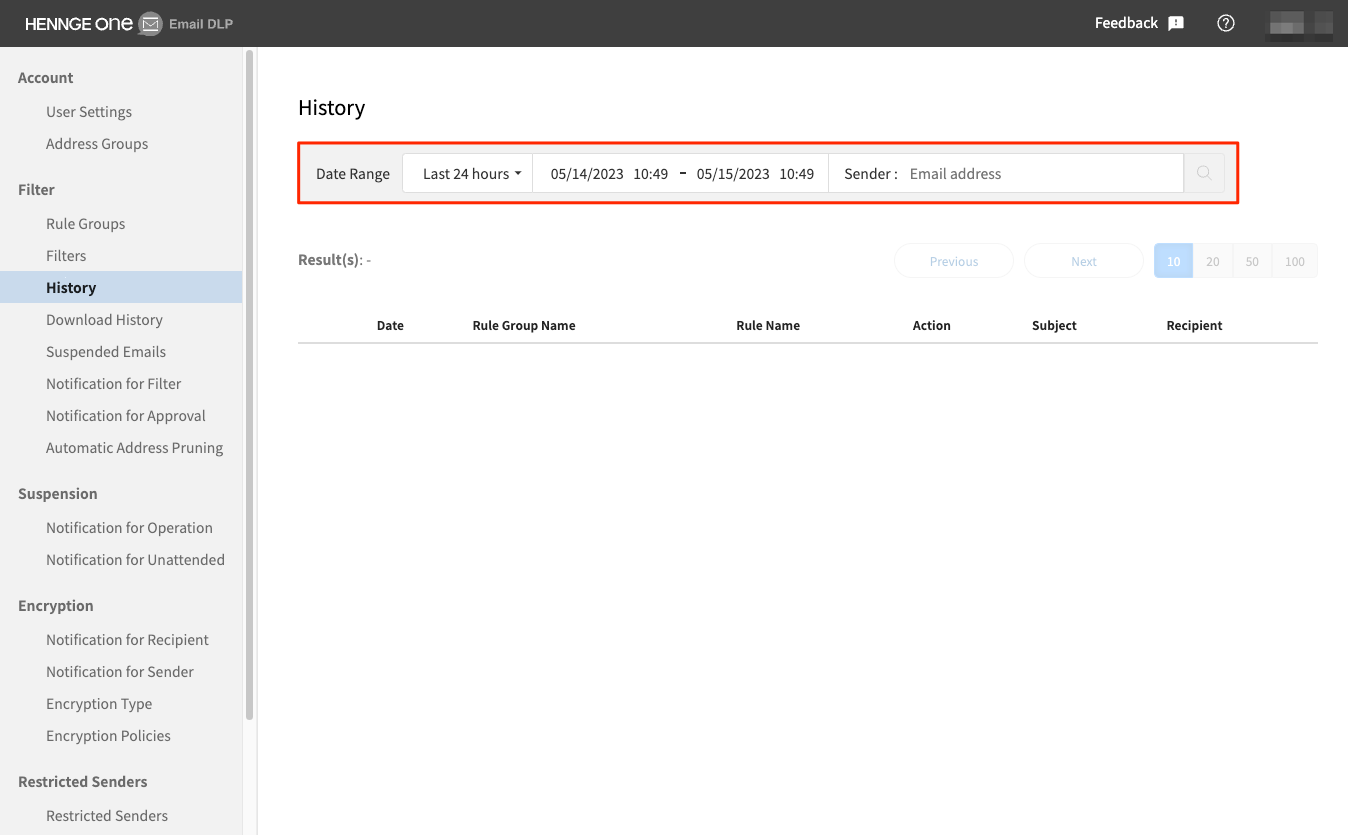Click the Feedback link text
1348x835 pixels.
coord(1126,23)
